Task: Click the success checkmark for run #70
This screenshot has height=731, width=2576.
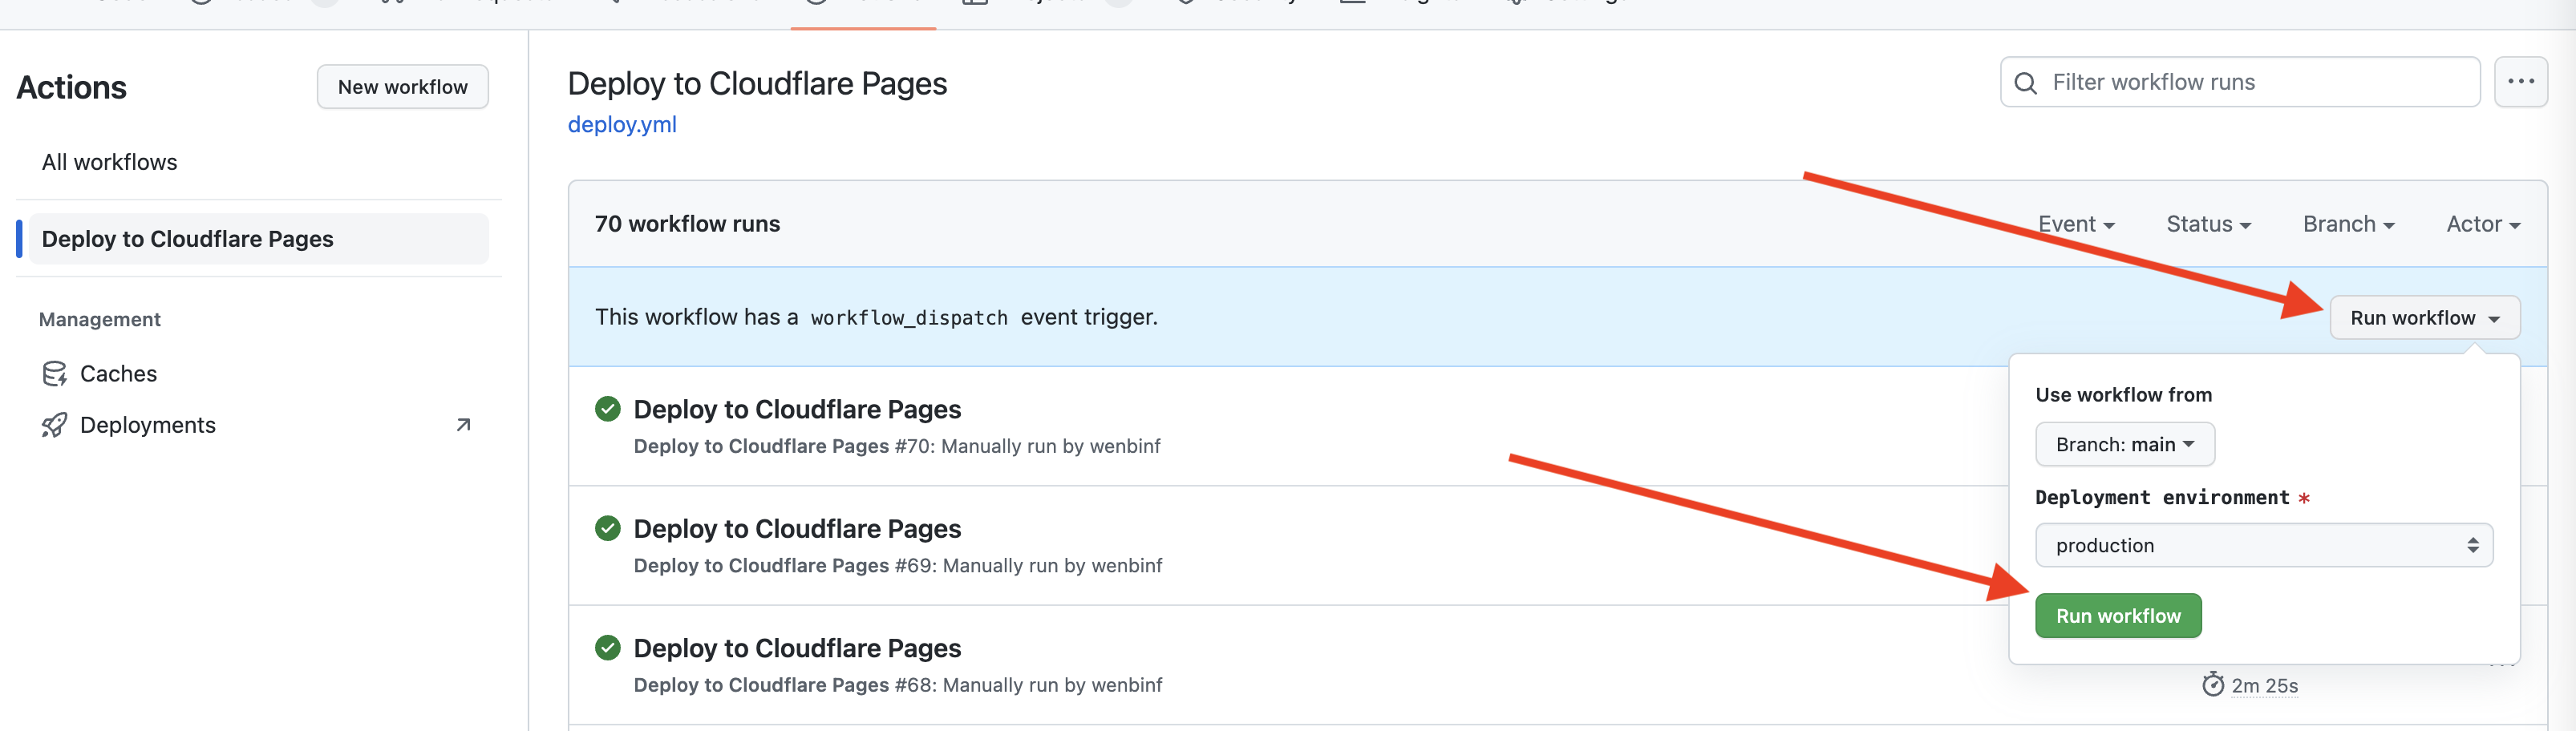Action: [x=607, y=409]
